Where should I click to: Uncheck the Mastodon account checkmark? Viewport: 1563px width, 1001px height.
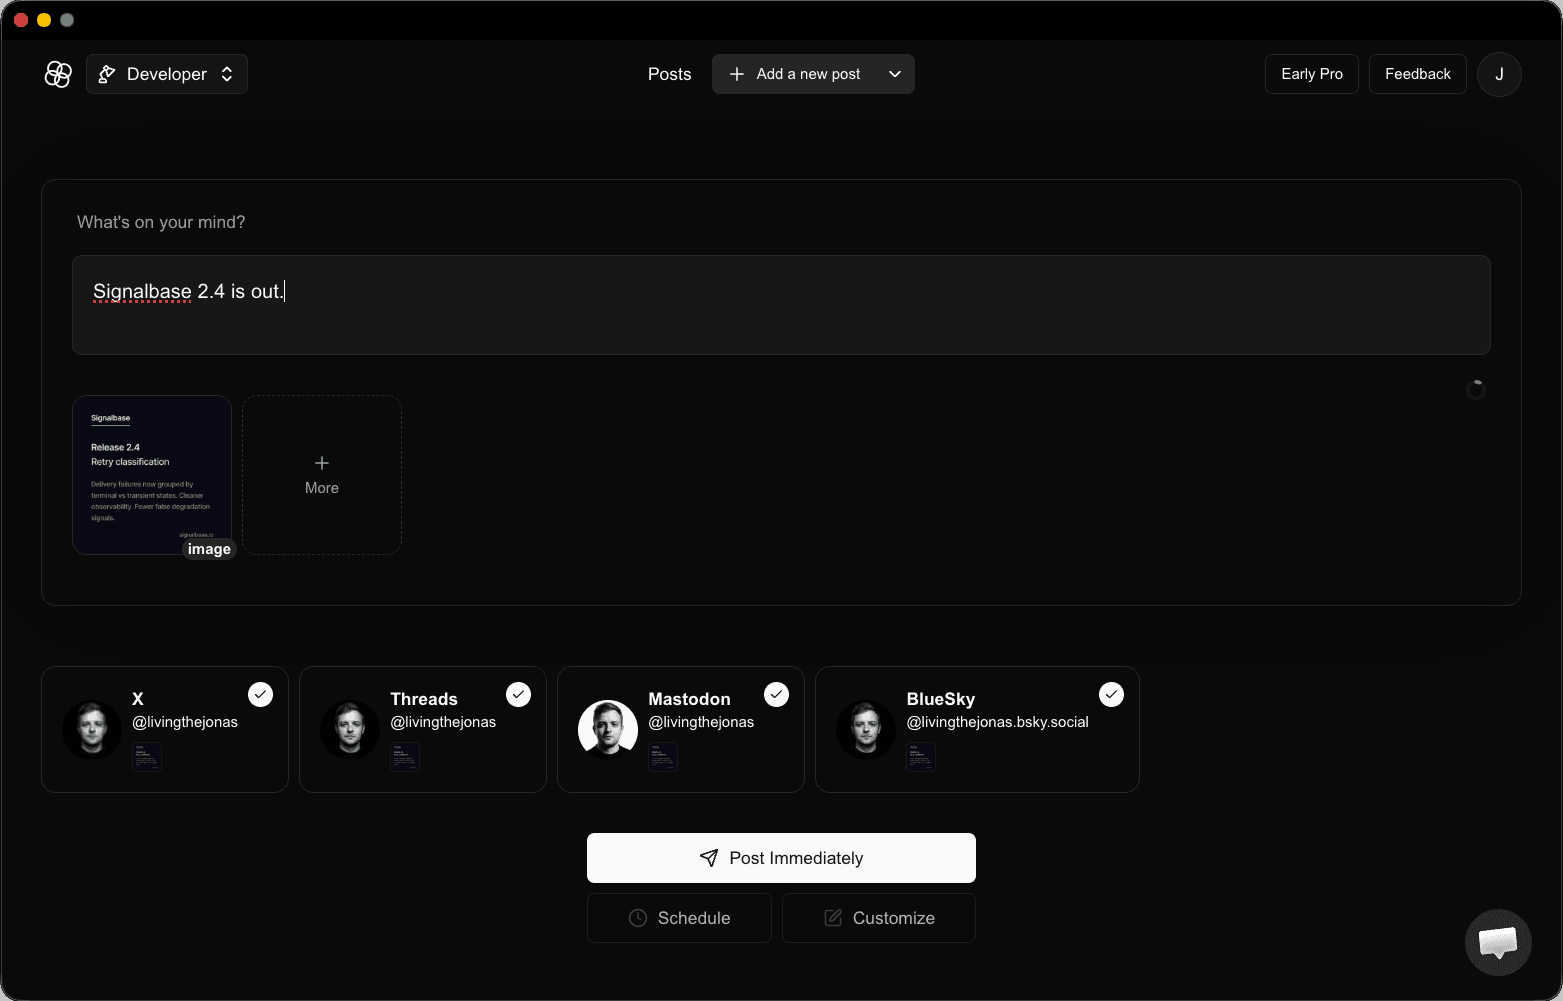(x=776, y=694)
